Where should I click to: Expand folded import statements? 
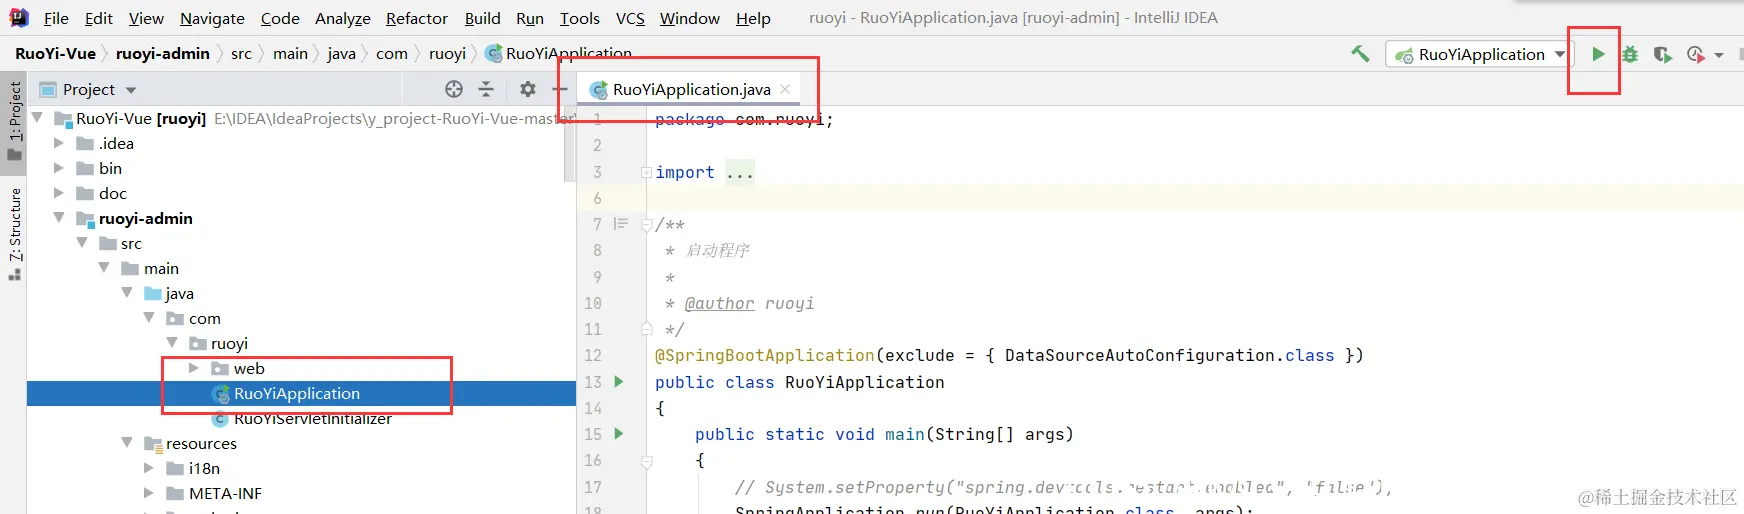(x=646, y=173)
